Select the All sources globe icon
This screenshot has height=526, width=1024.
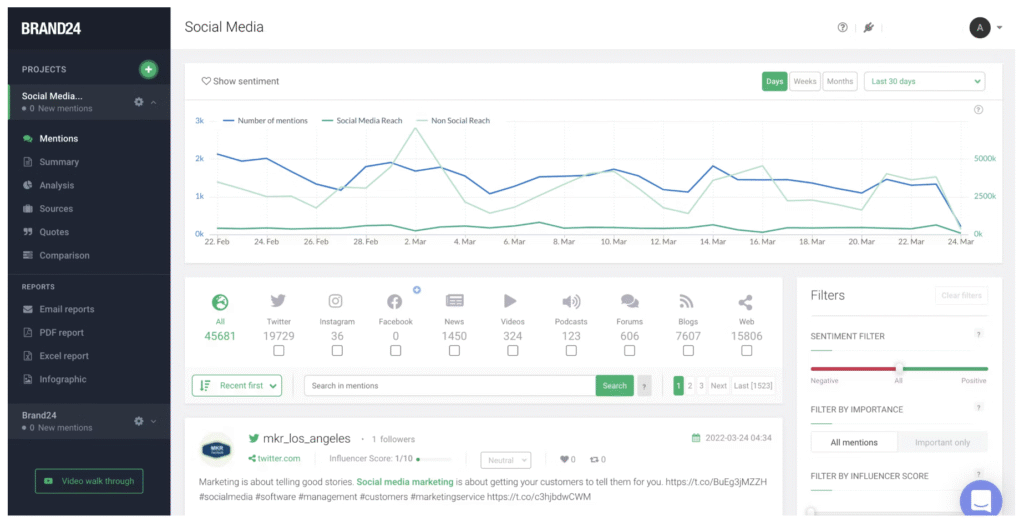pyautogui.click(x=220, y=302)
